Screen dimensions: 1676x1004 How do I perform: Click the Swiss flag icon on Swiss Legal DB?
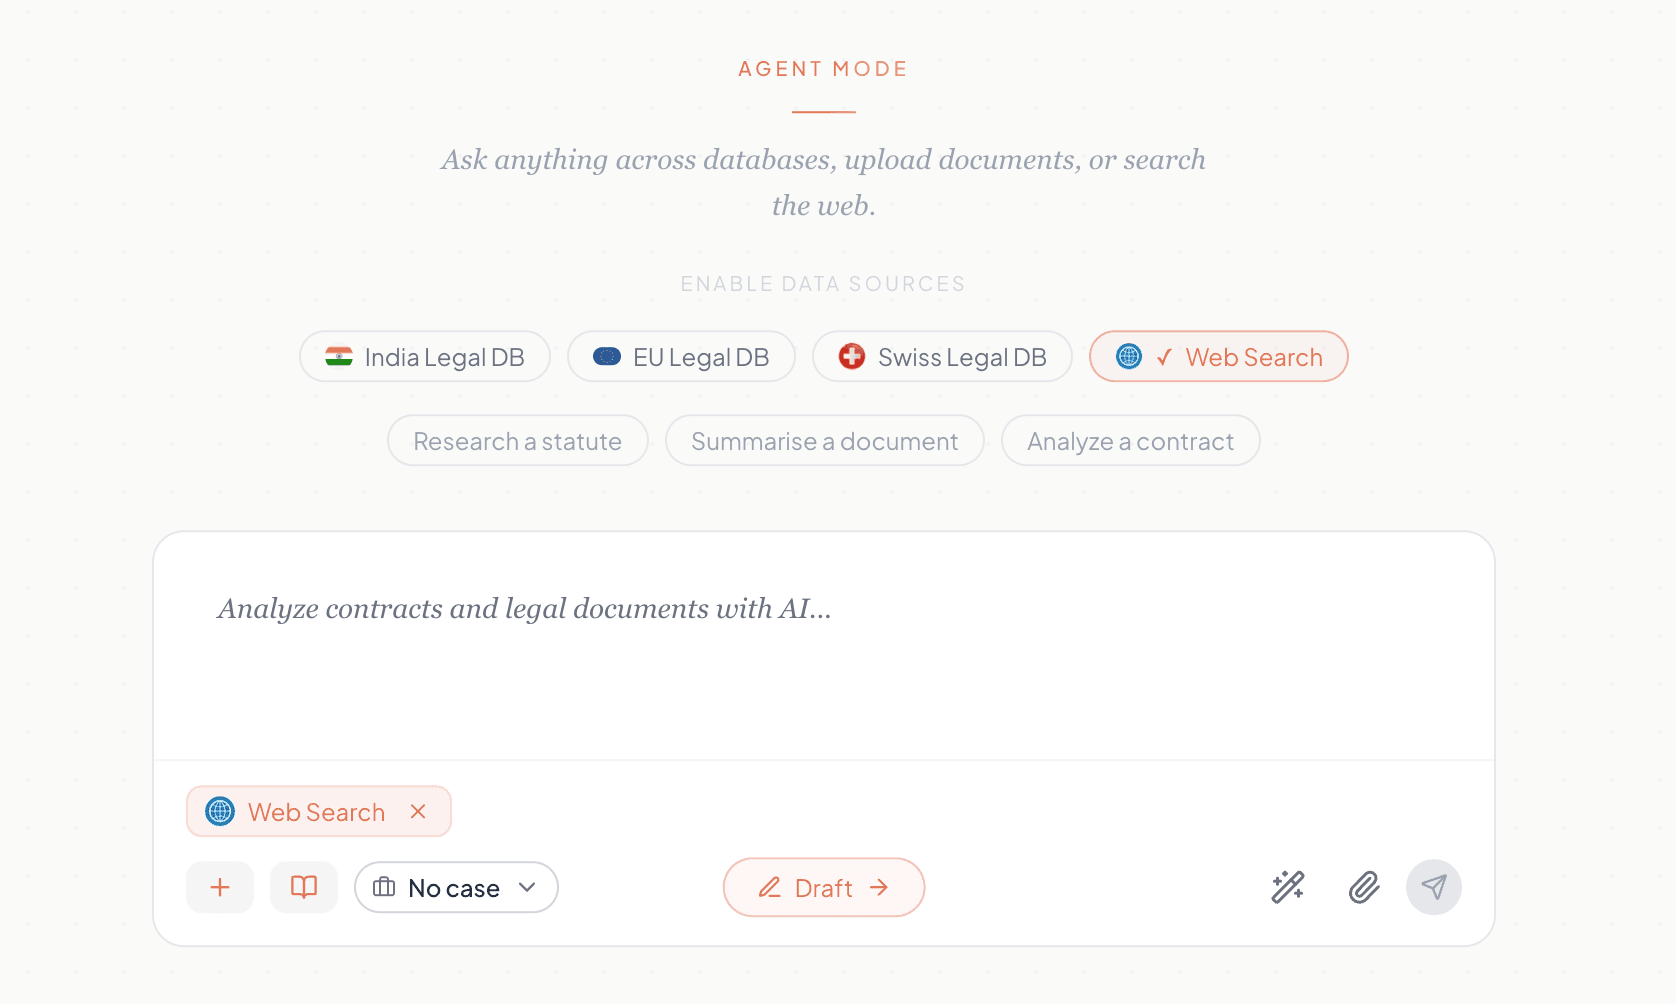[x=851, y=356]
